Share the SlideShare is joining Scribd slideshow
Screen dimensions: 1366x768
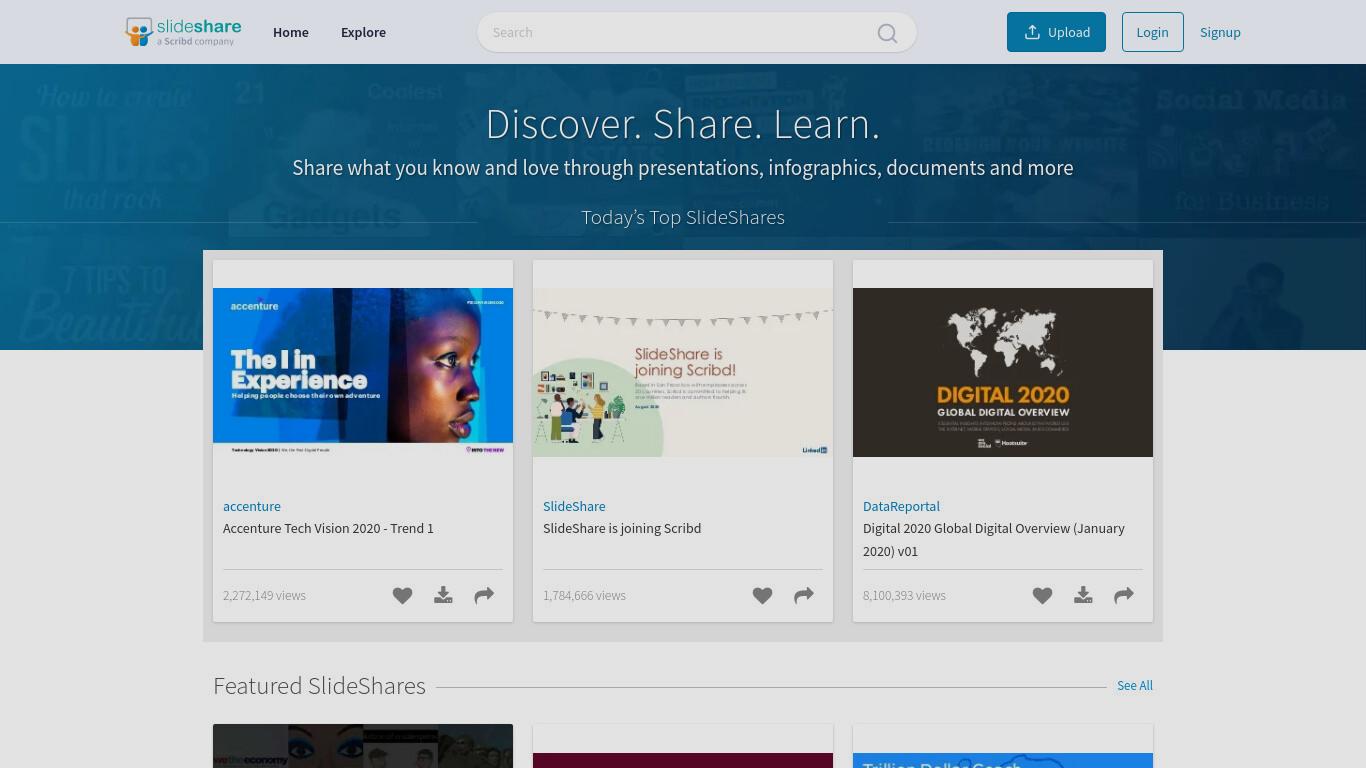pos(804,596)
